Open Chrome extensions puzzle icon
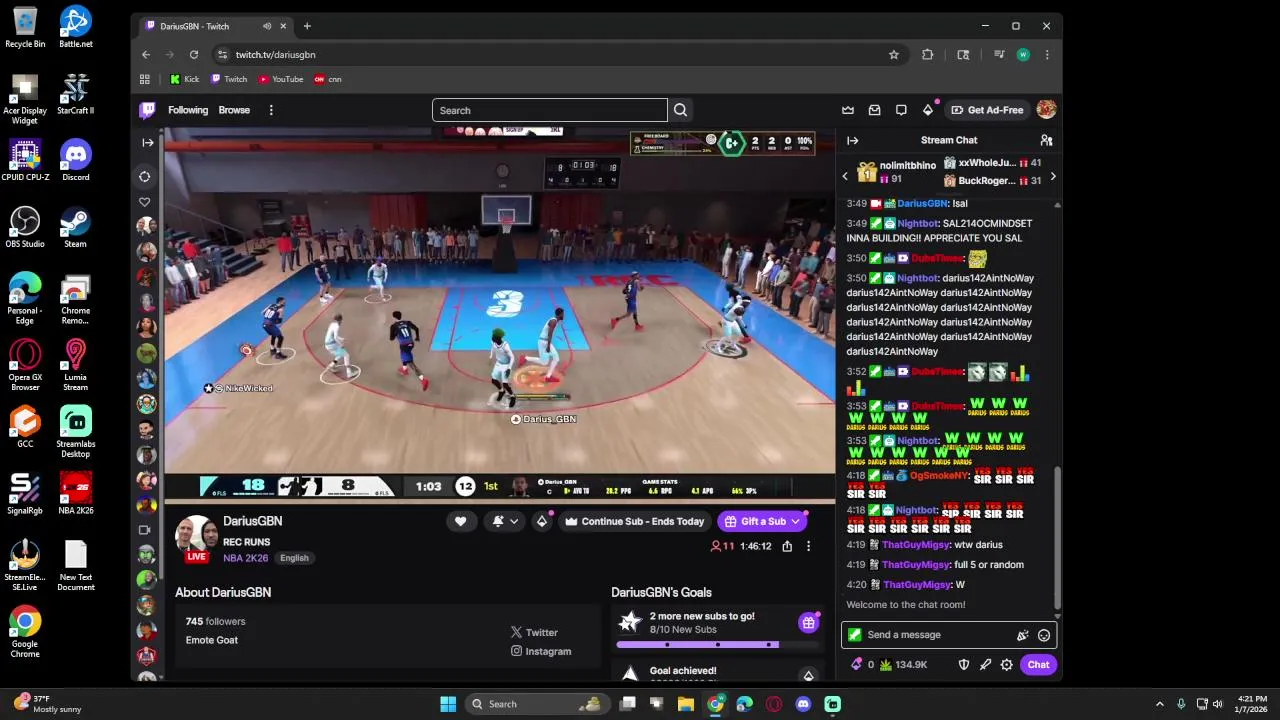This screenshot has height=720, width=1280. (927, 55)
